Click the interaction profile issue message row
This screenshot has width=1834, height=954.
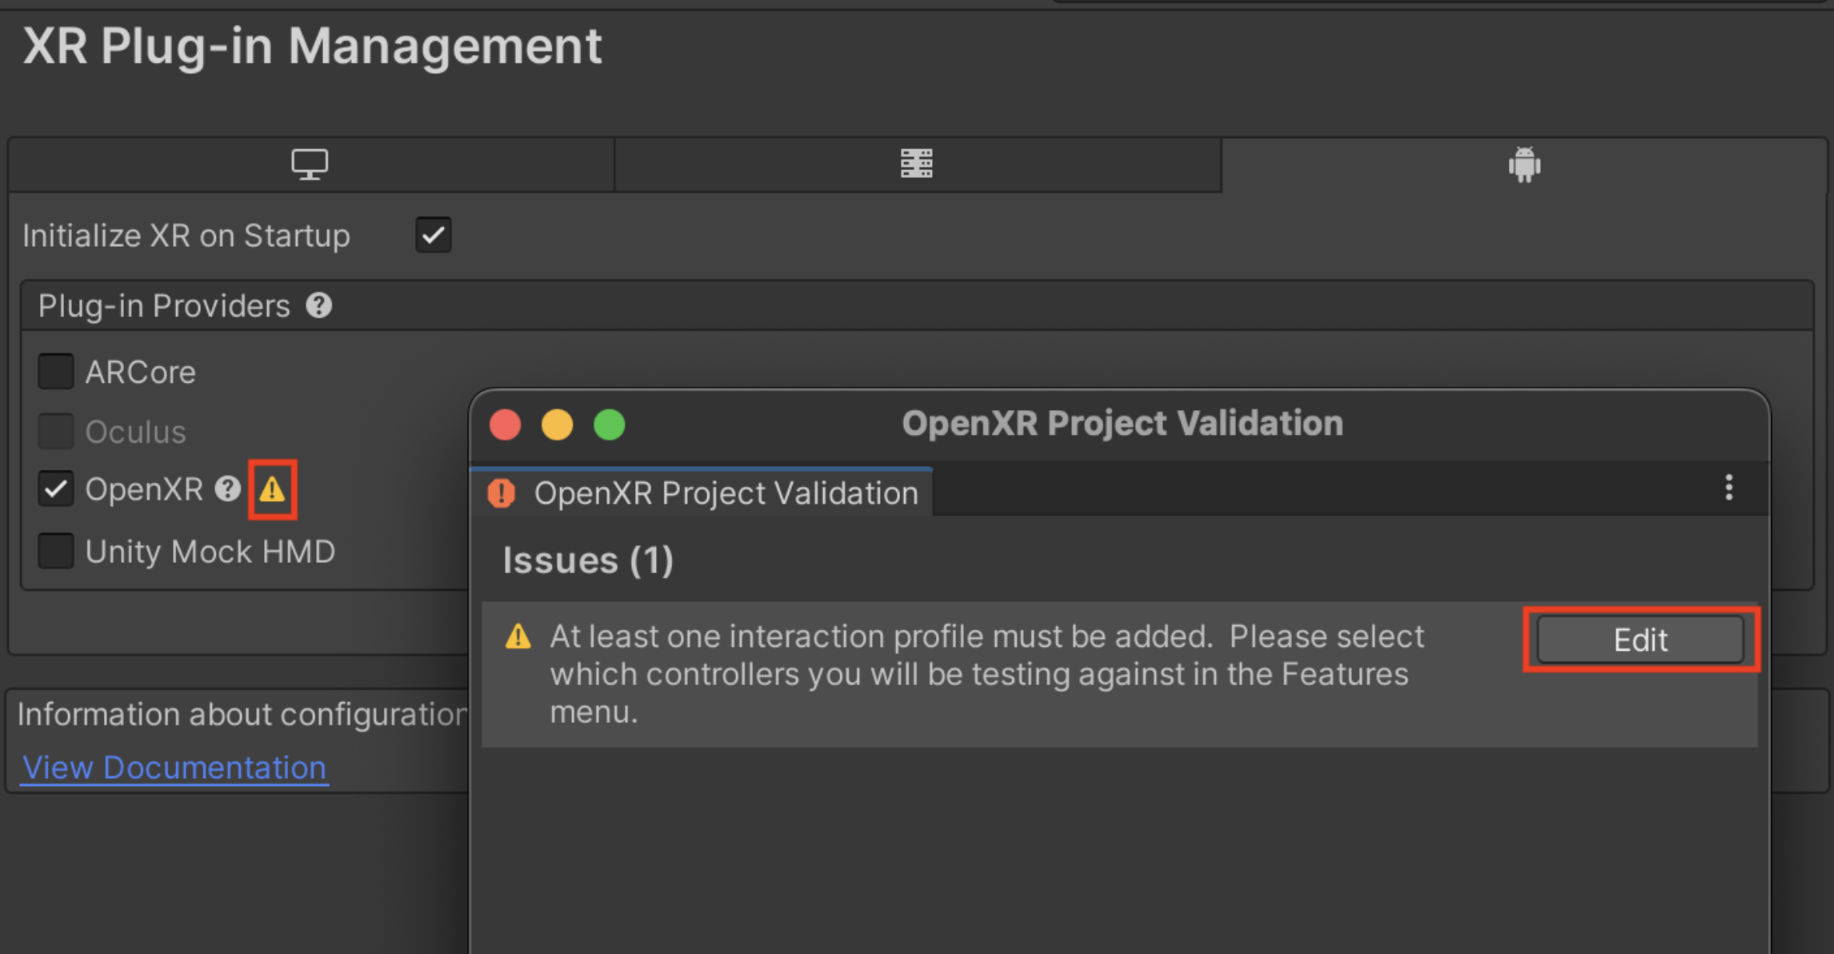pos(986,674)
